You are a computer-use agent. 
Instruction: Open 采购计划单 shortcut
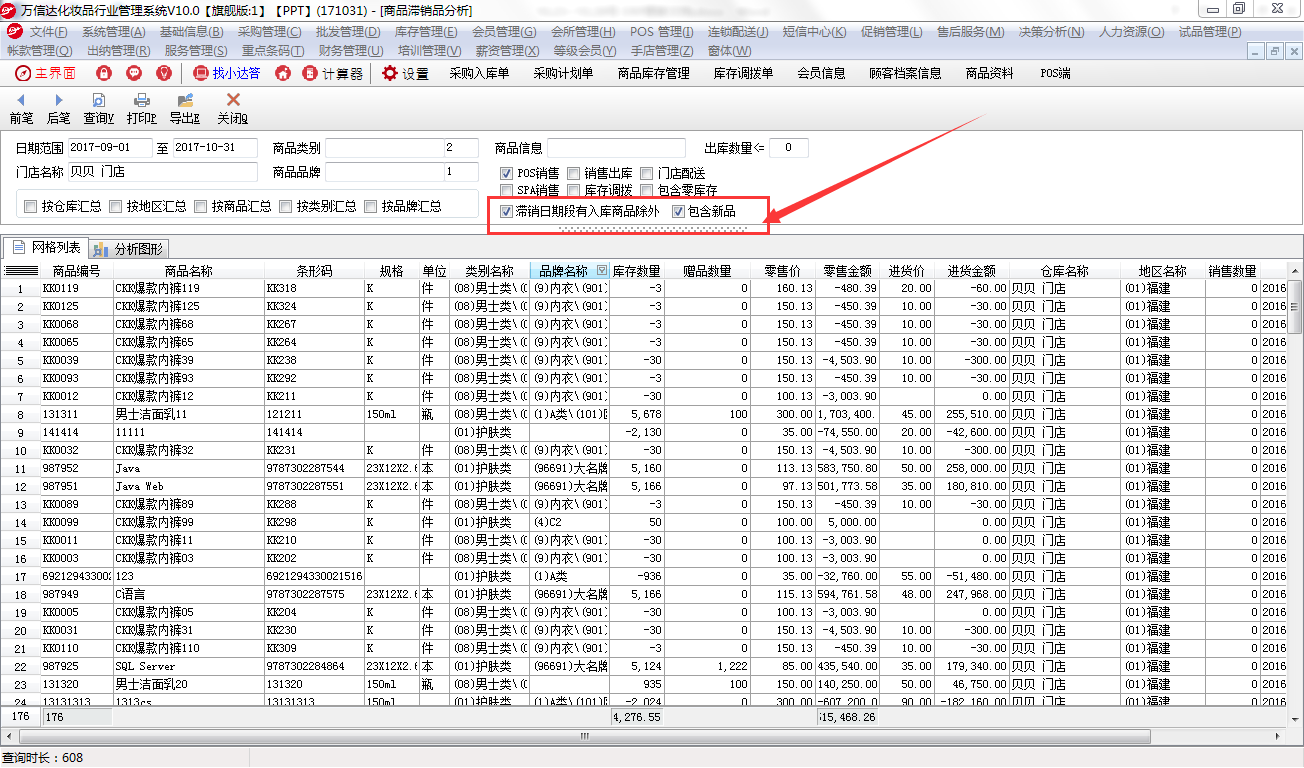(563, 73)
